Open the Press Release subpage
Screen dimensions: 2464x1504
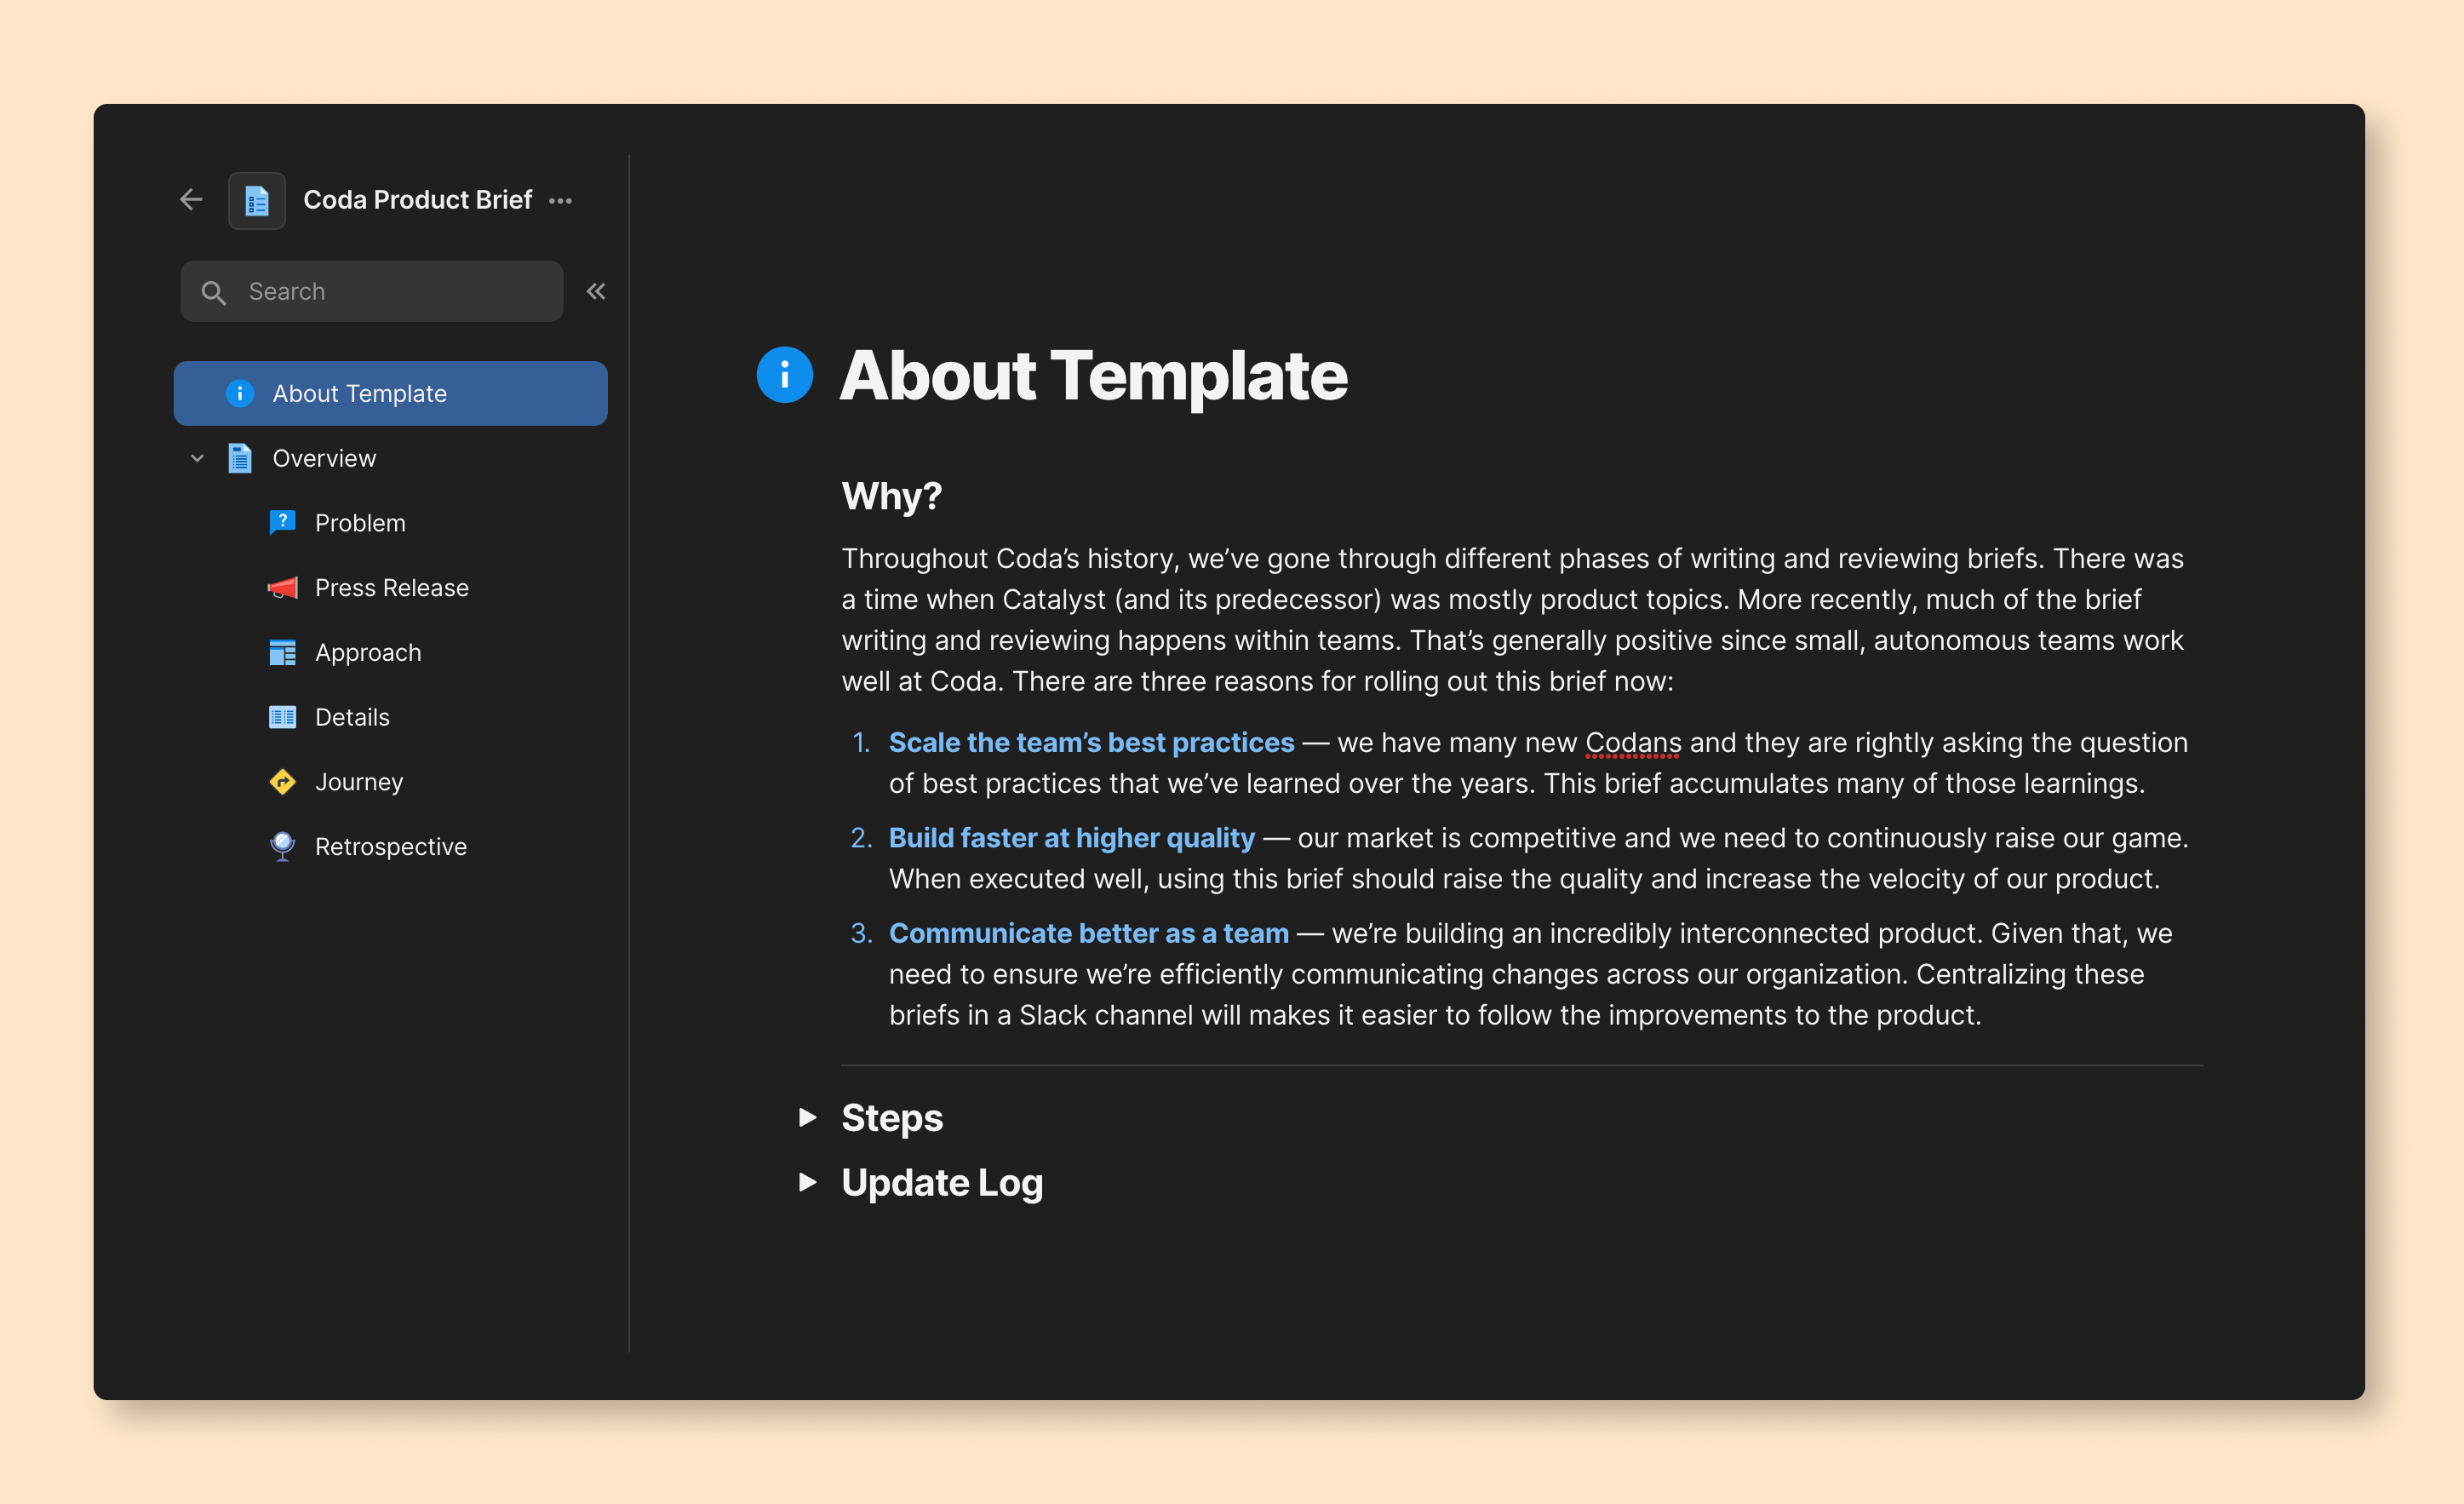(x=391, y=587)
